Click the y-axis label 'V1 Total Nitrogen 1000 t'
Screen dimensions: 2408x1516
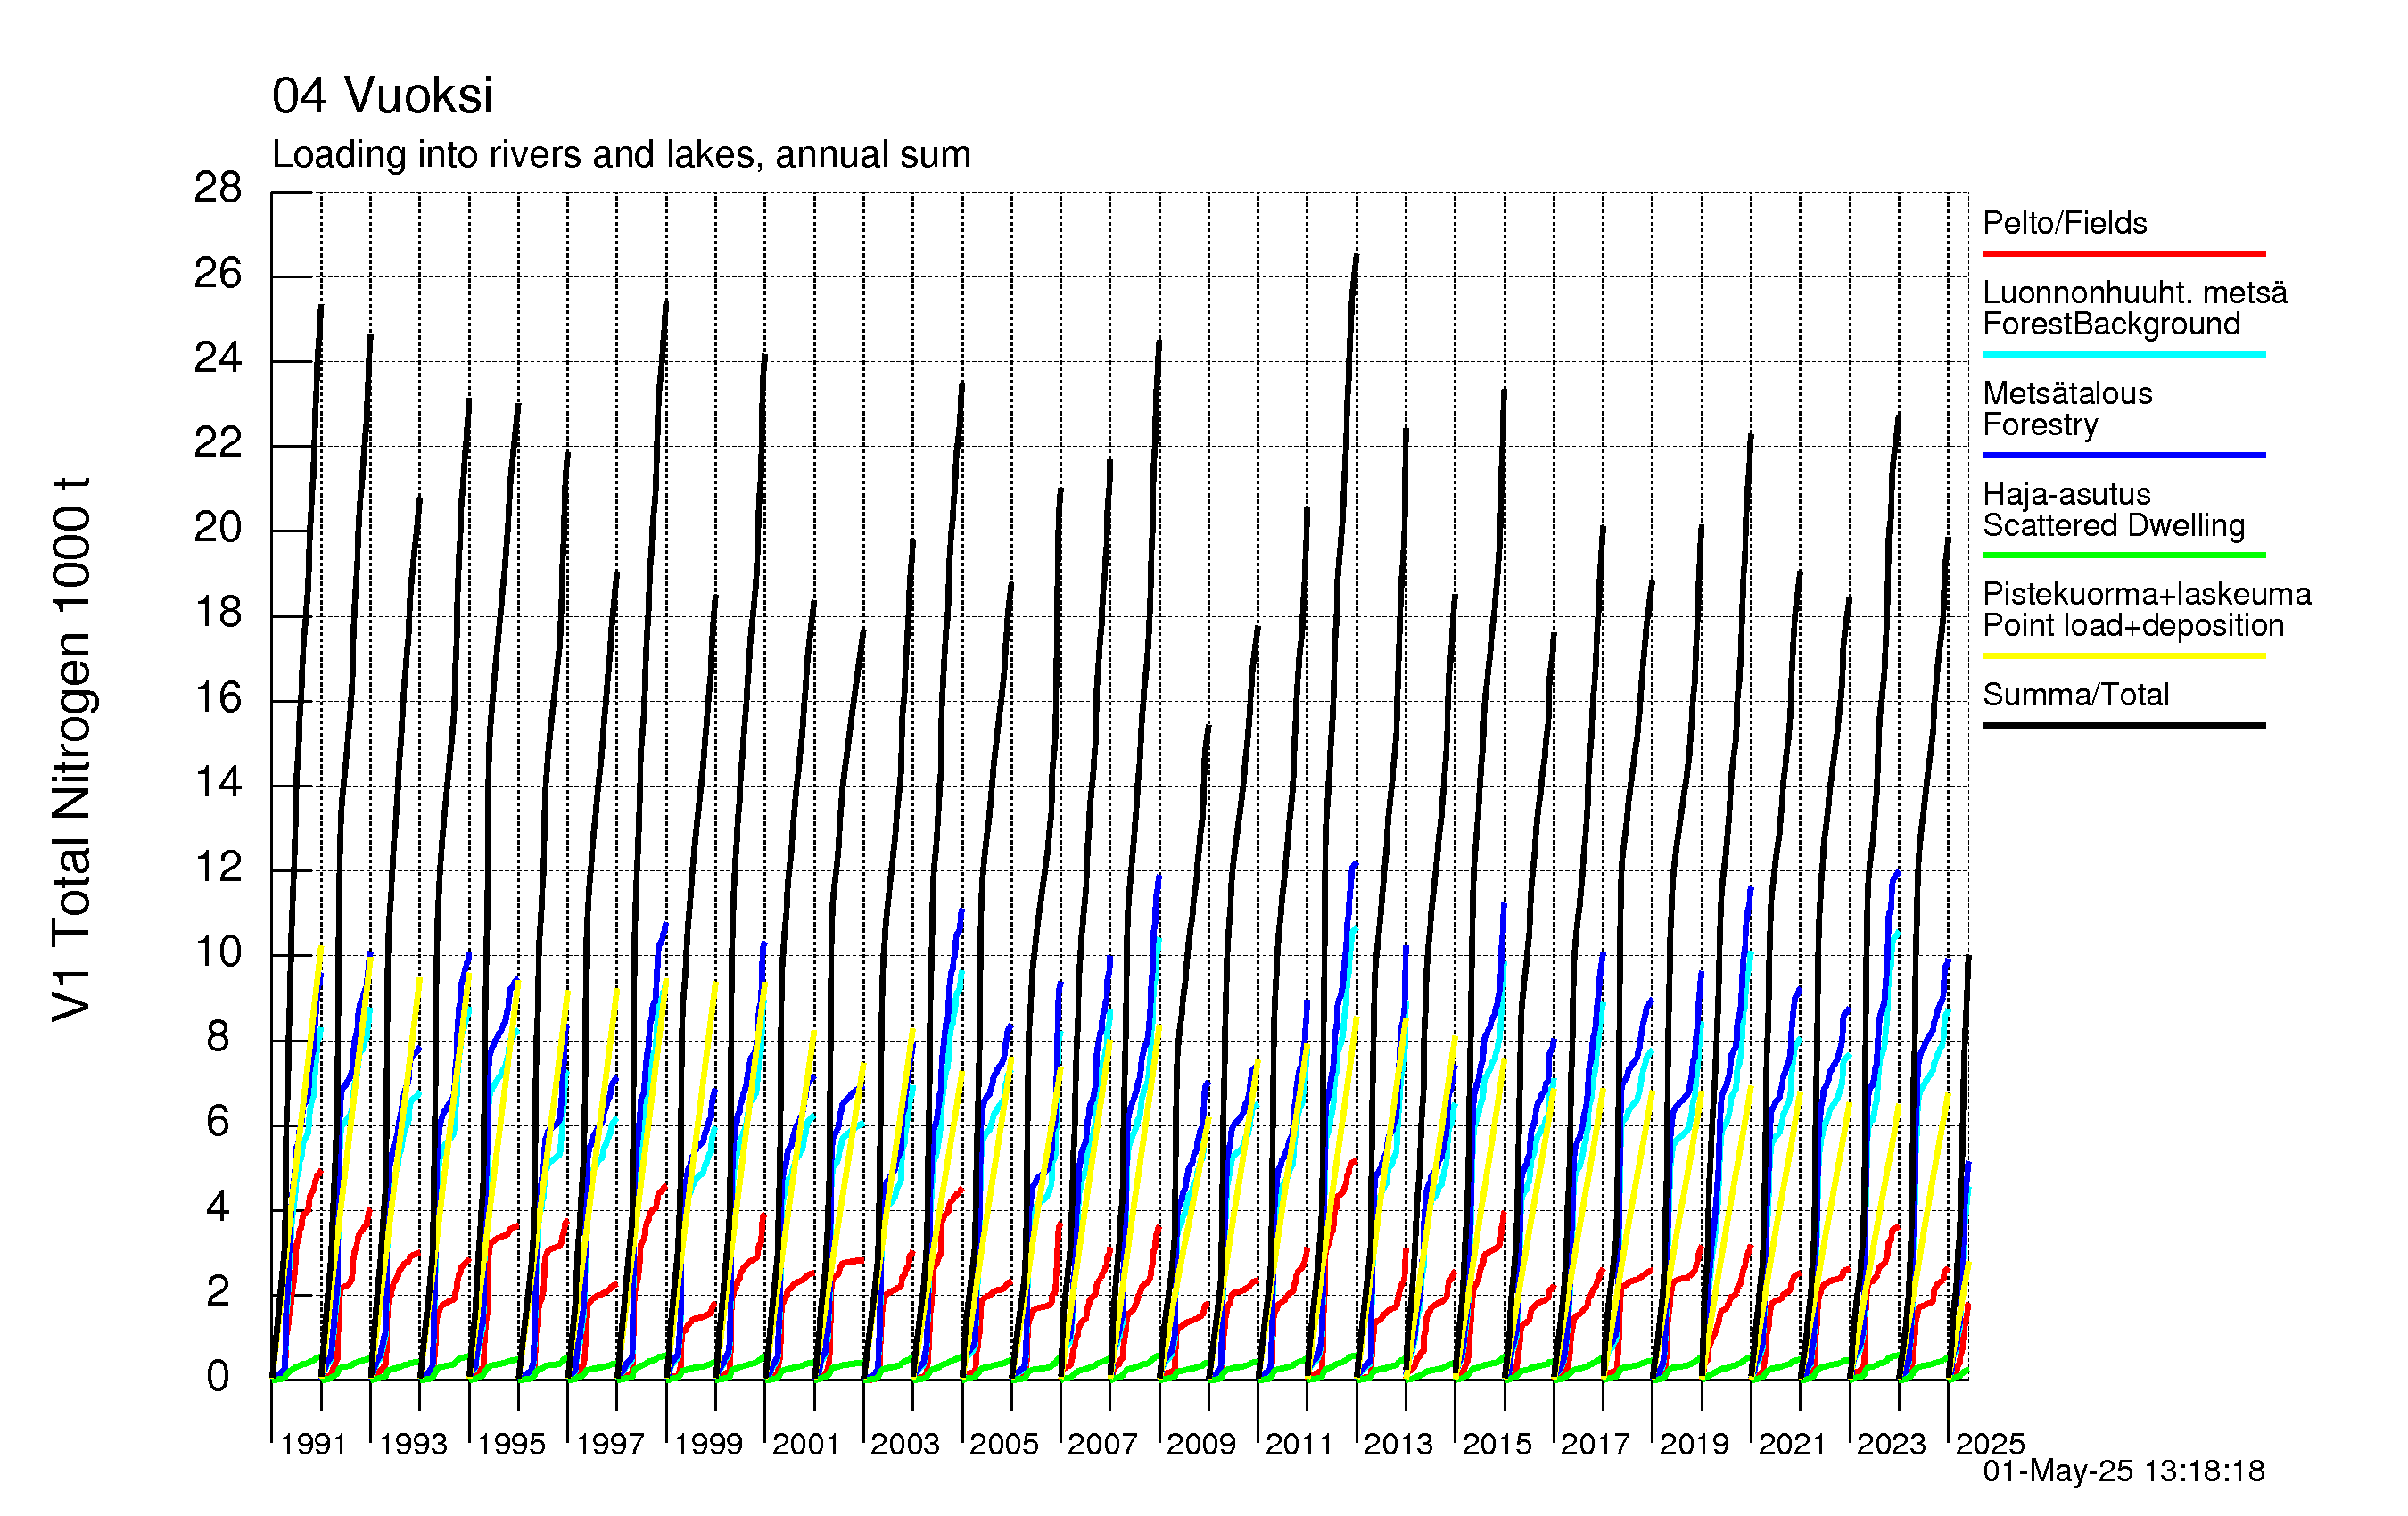(x=72, y=749)
